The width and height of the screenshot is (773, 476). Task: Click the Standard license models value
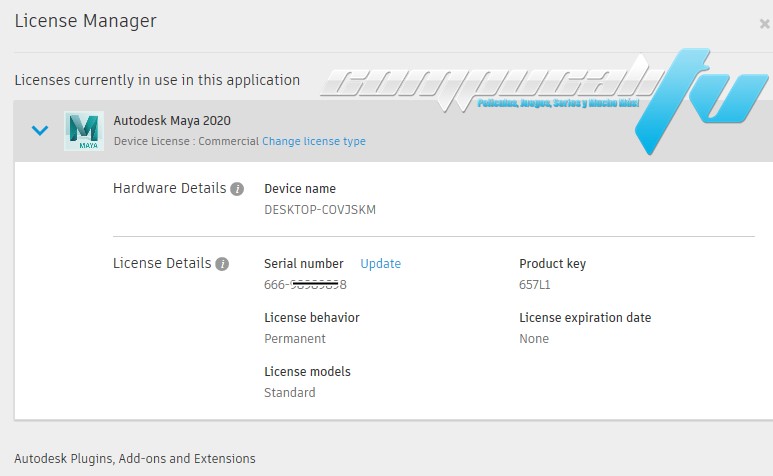(x=290, y=393)
